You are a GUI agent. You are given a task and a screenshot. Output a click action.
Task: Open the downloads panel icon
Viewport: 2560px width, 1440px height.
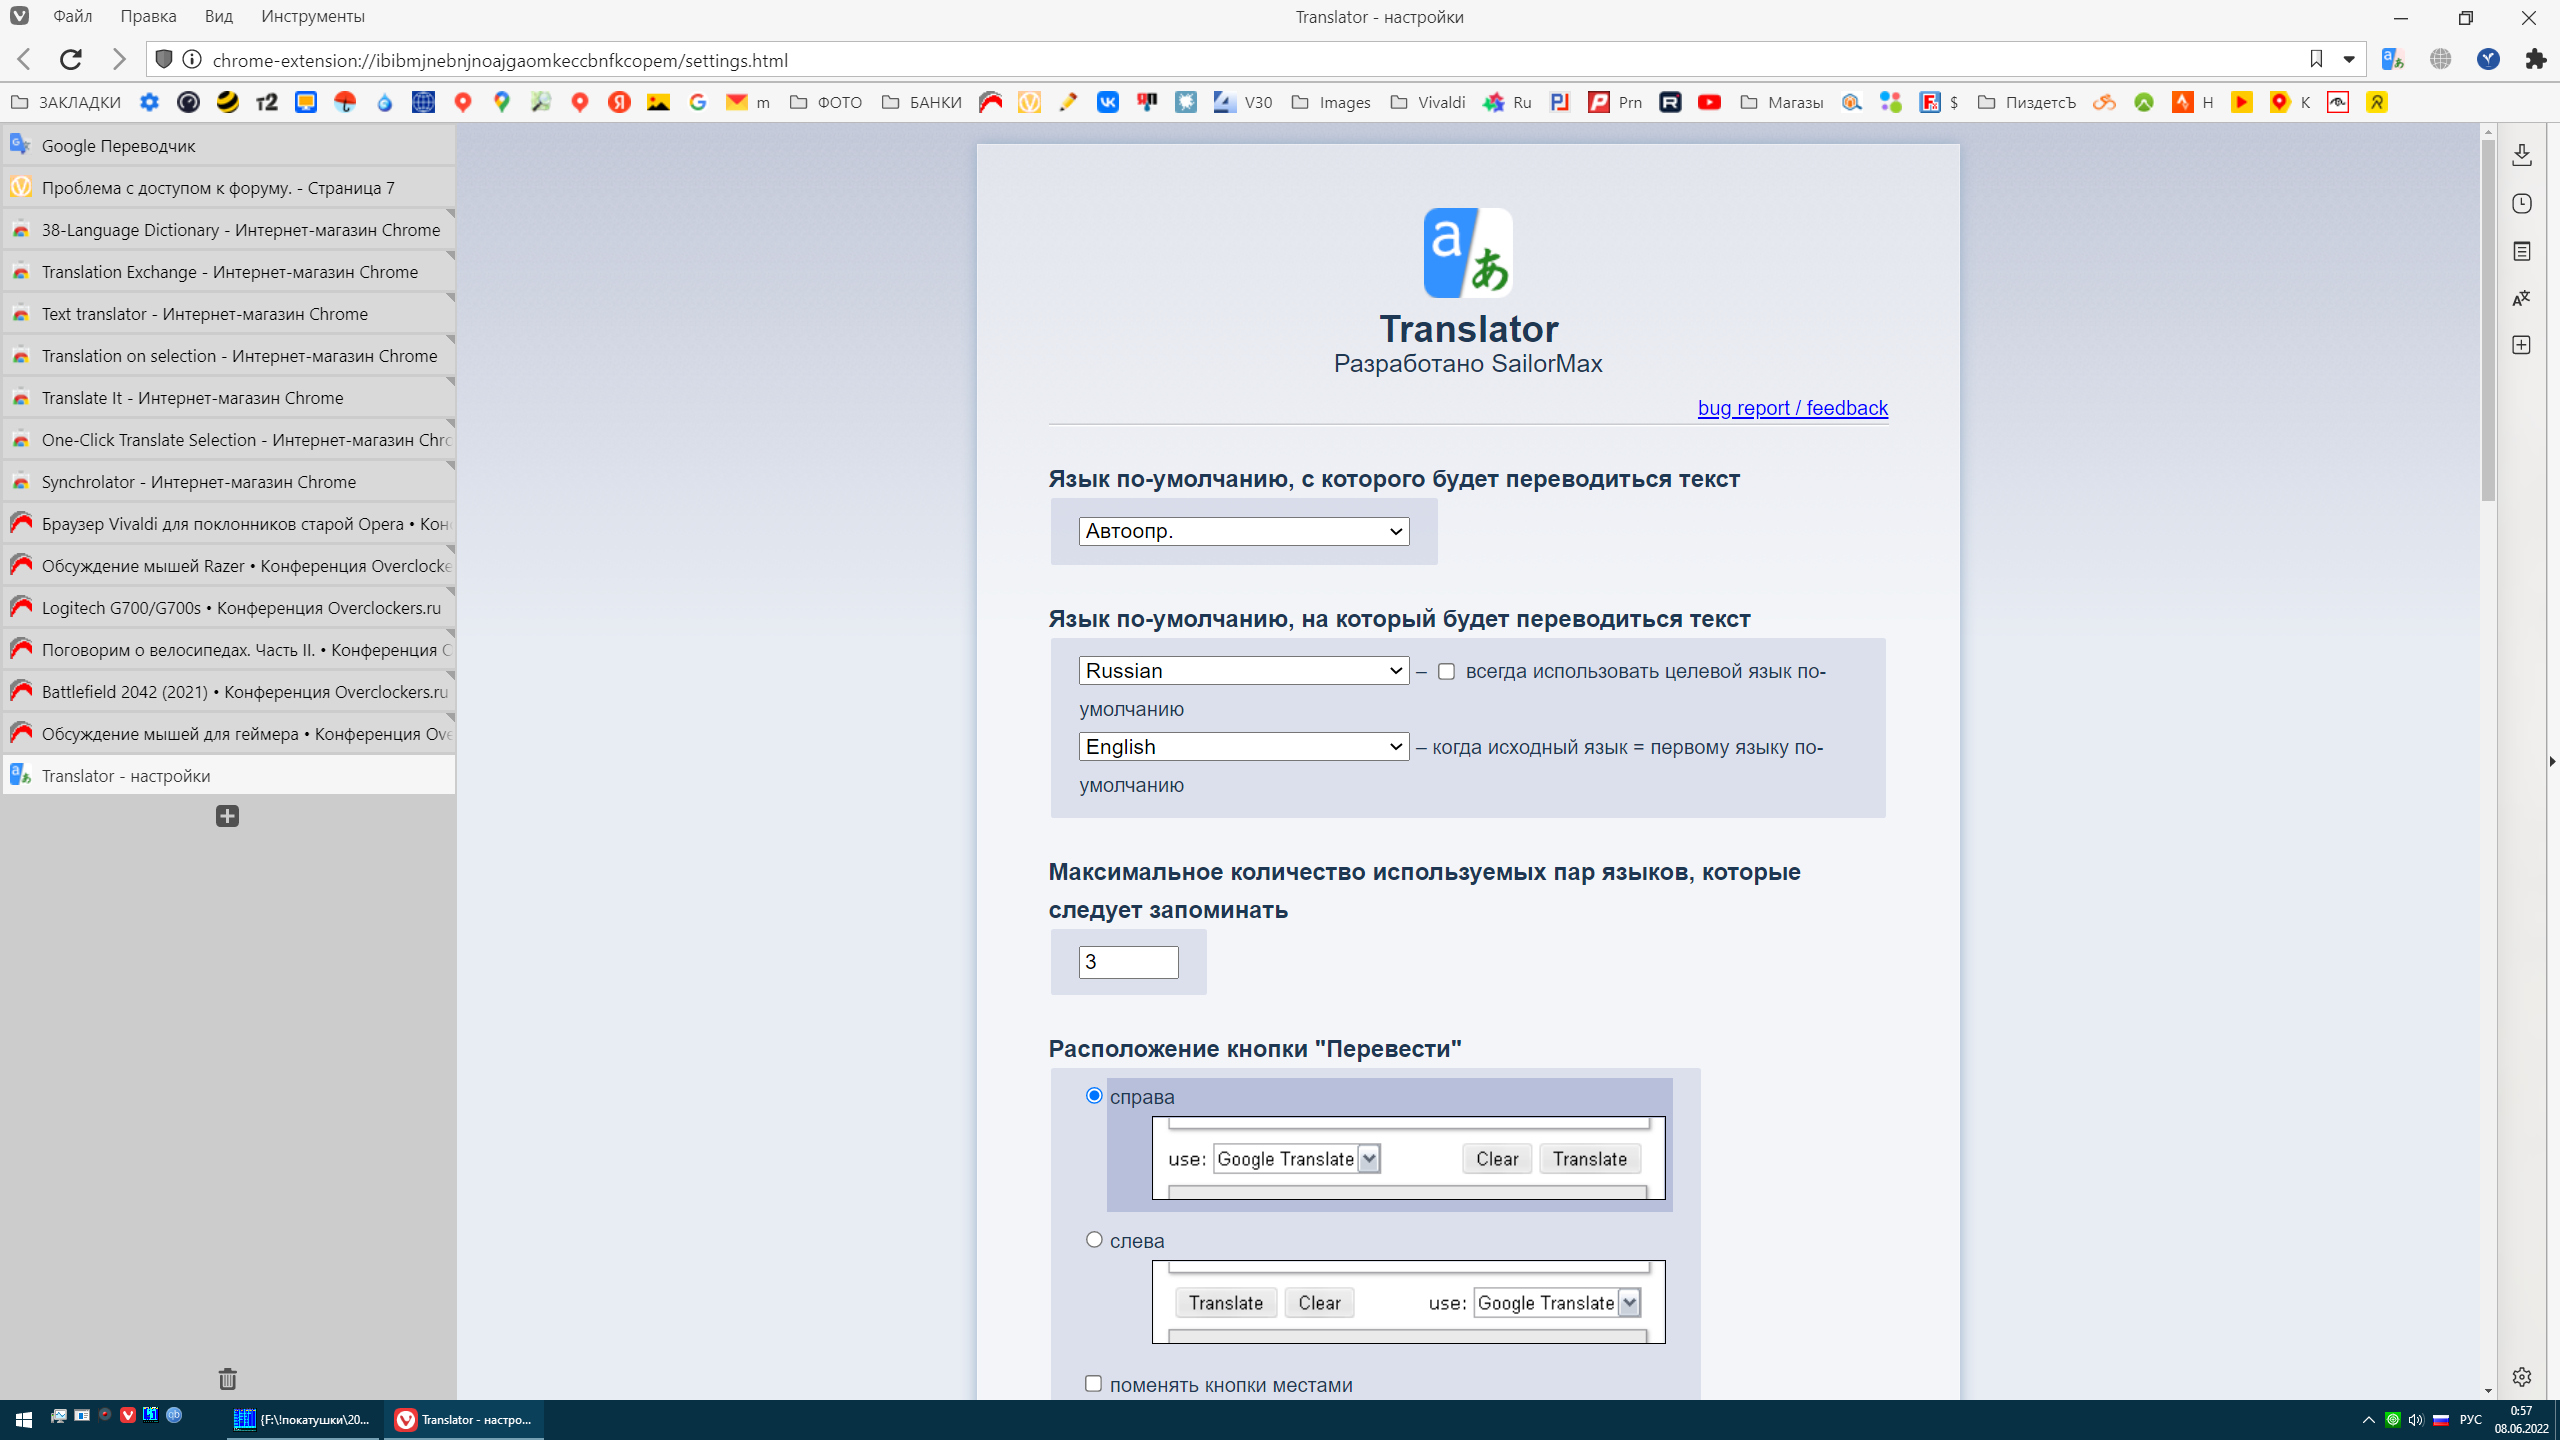[x=2522, y=155]
